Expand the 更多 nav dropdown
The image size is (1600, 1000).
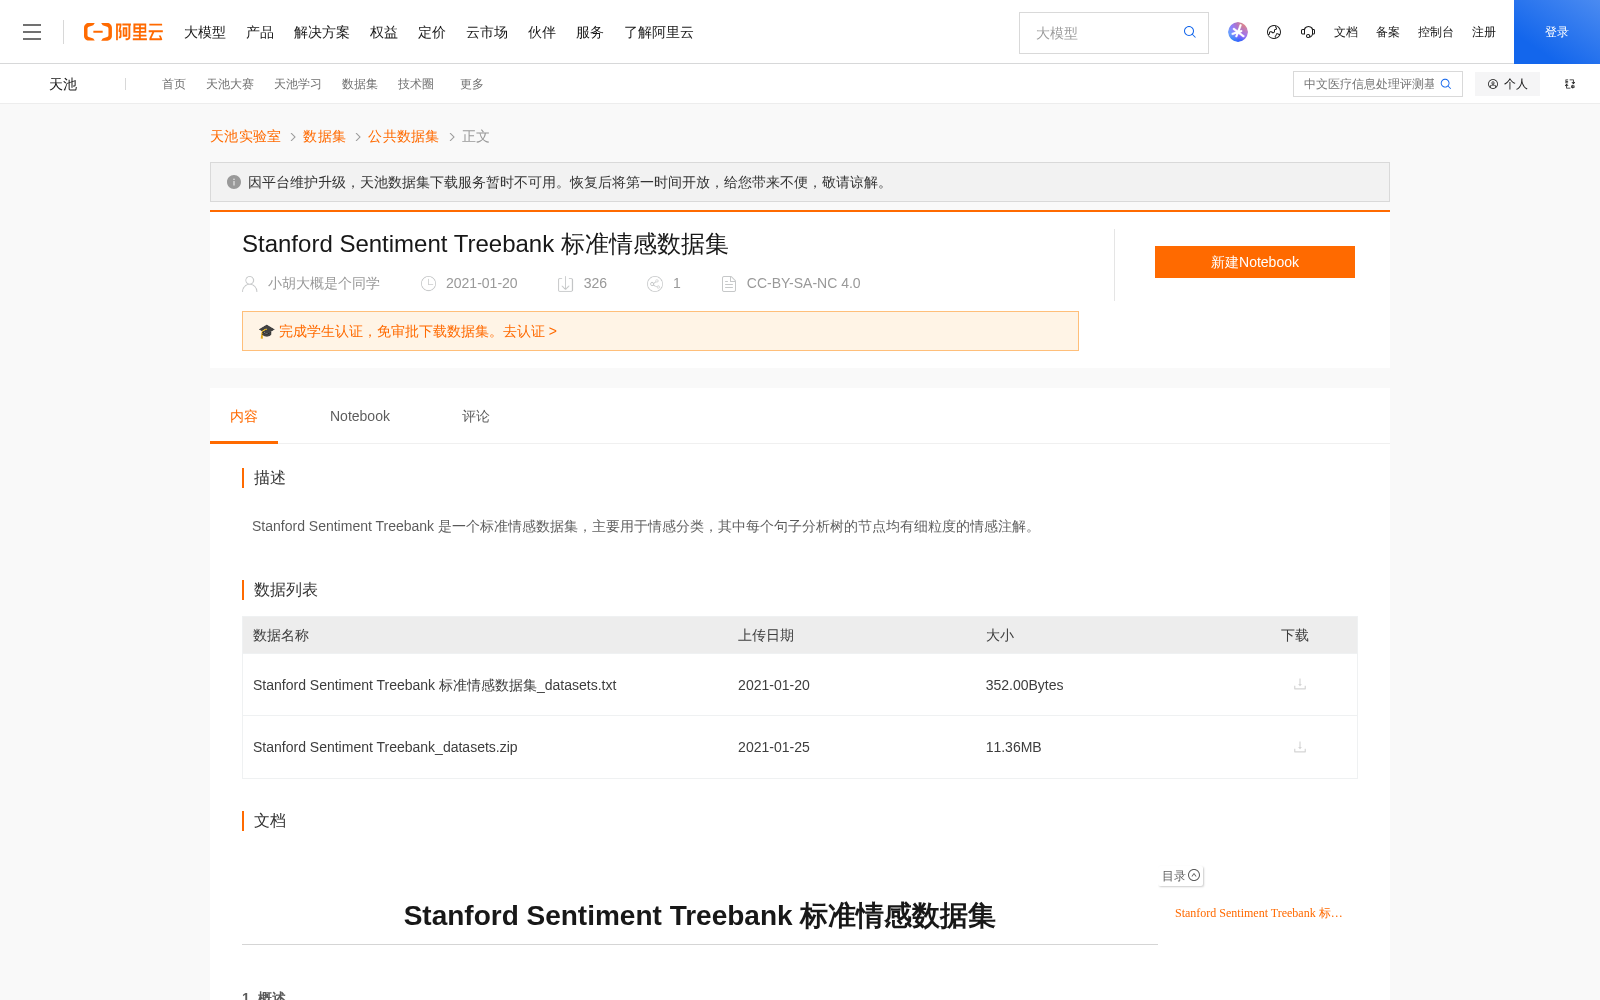click(x=472, y=84)
